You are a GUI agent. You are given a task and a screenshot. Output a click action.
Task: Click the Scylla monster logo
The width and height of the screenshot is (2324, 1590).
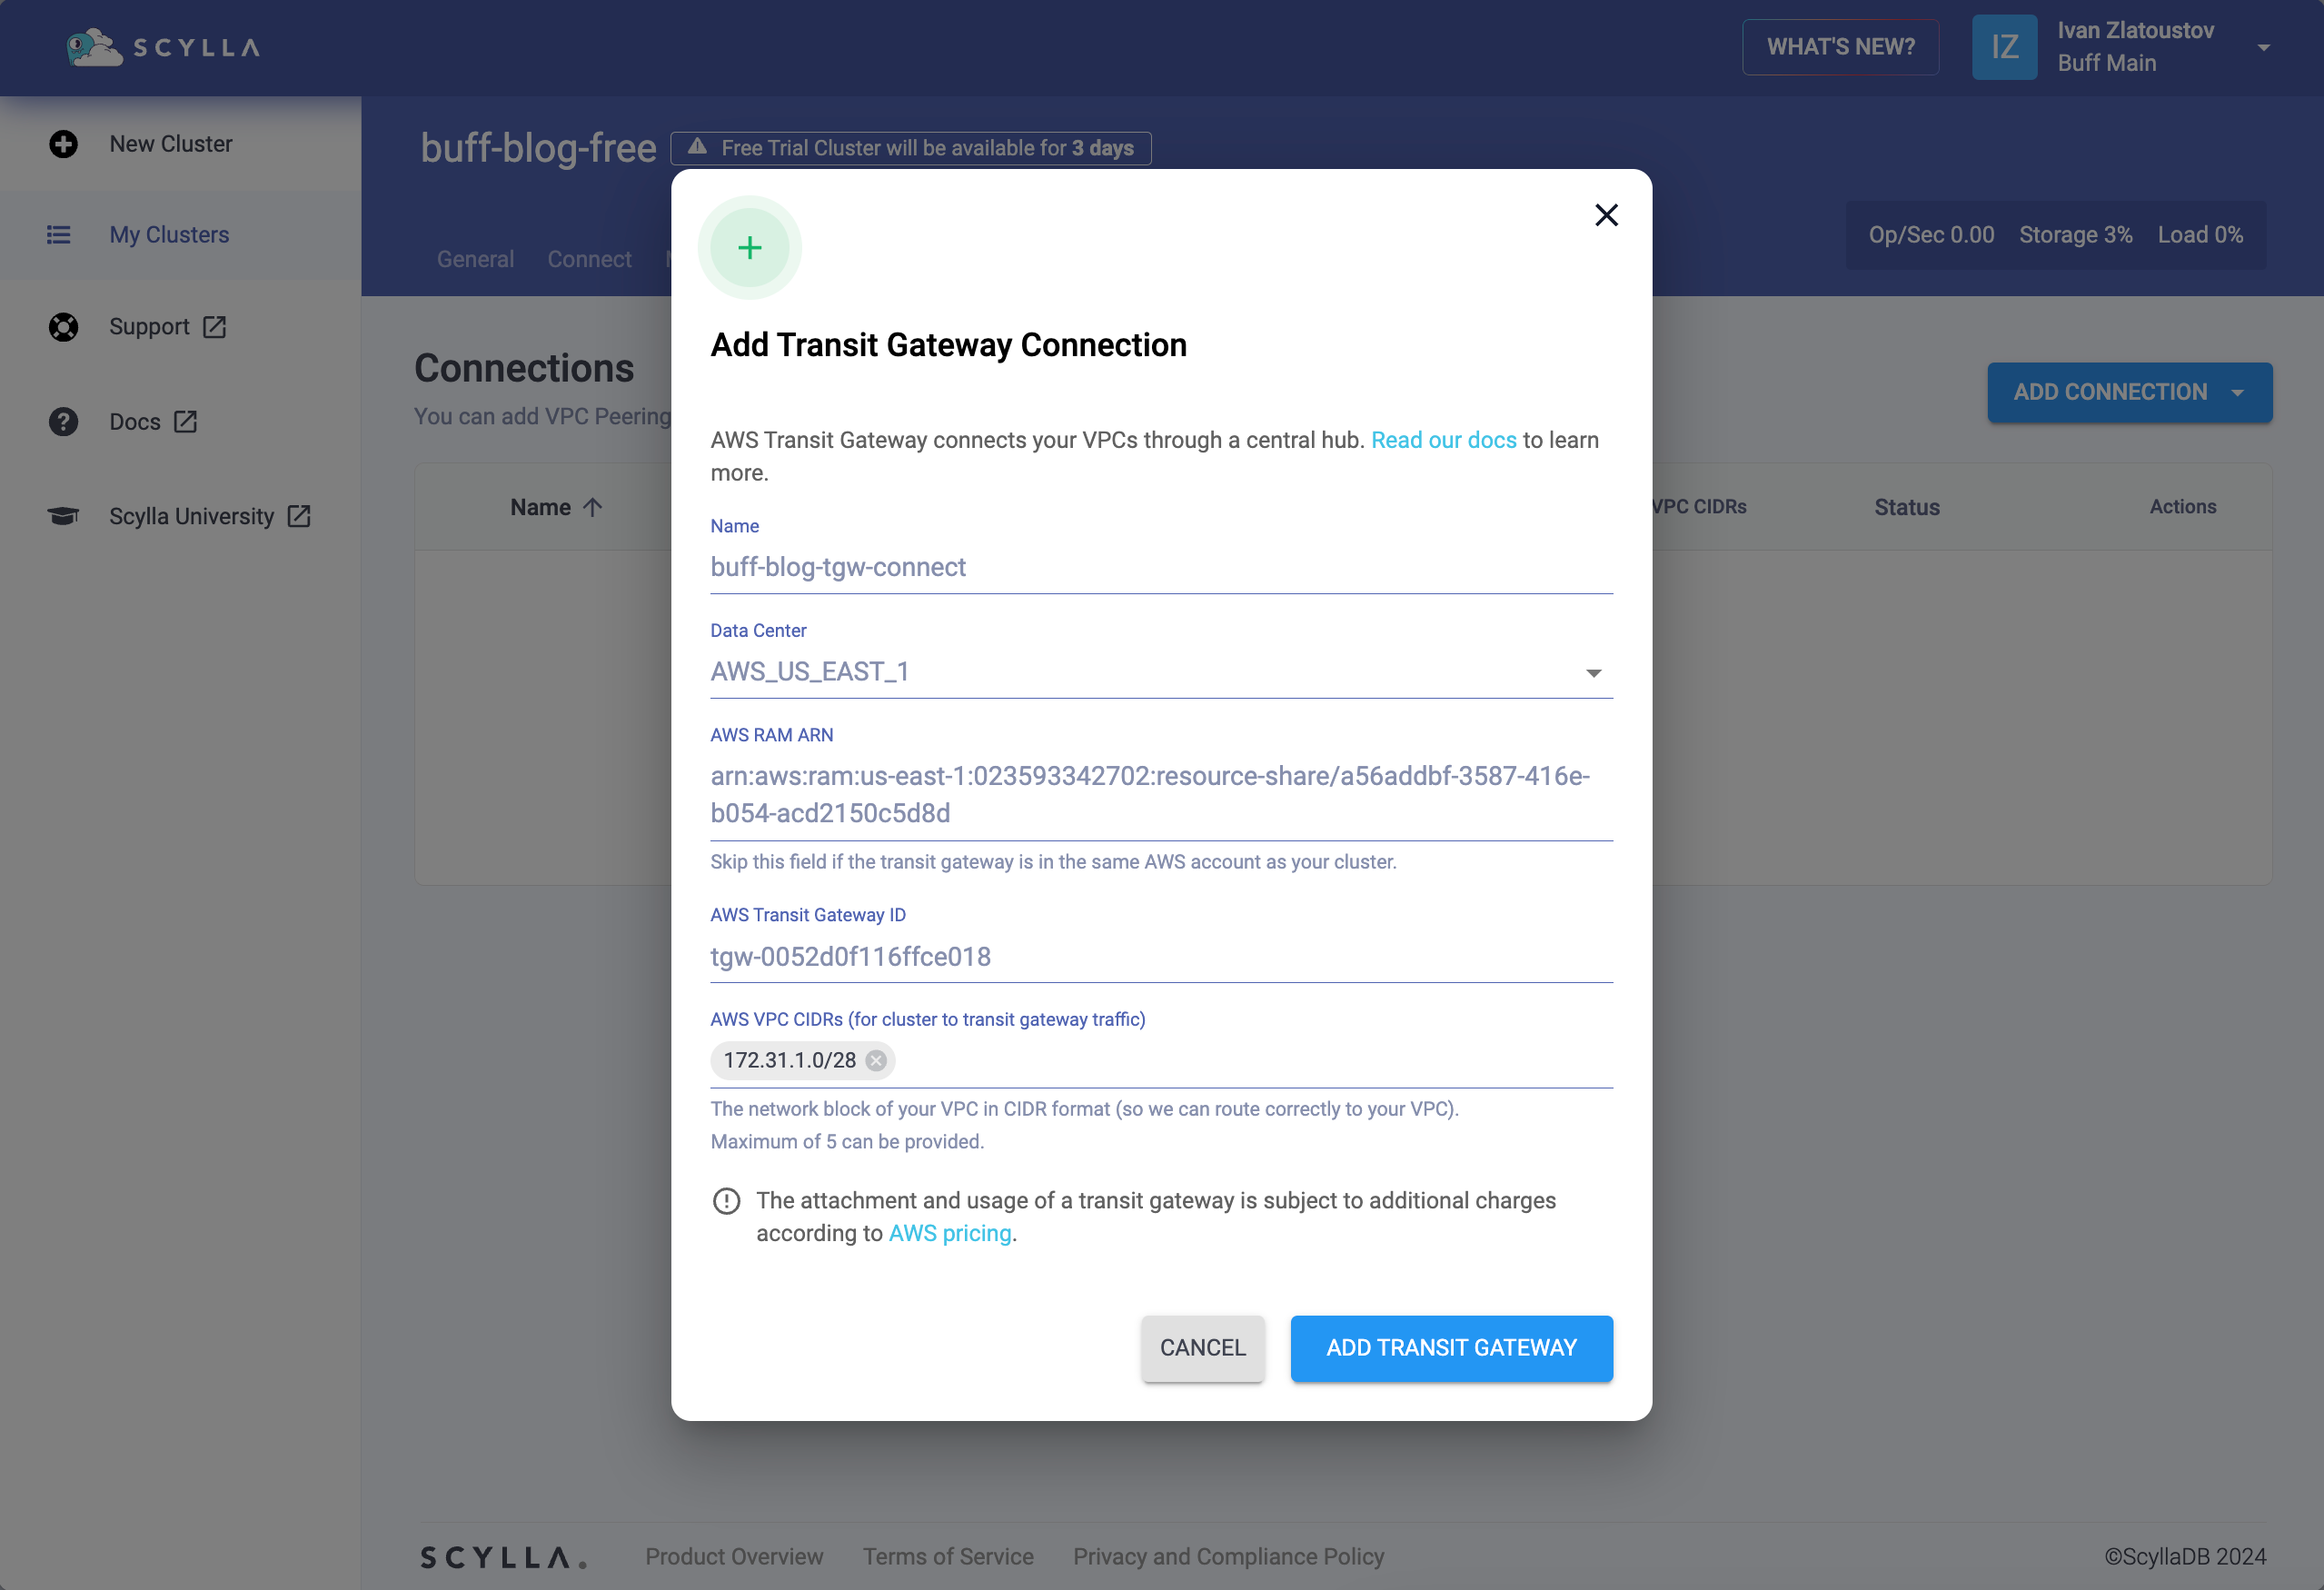coord(94,47)
